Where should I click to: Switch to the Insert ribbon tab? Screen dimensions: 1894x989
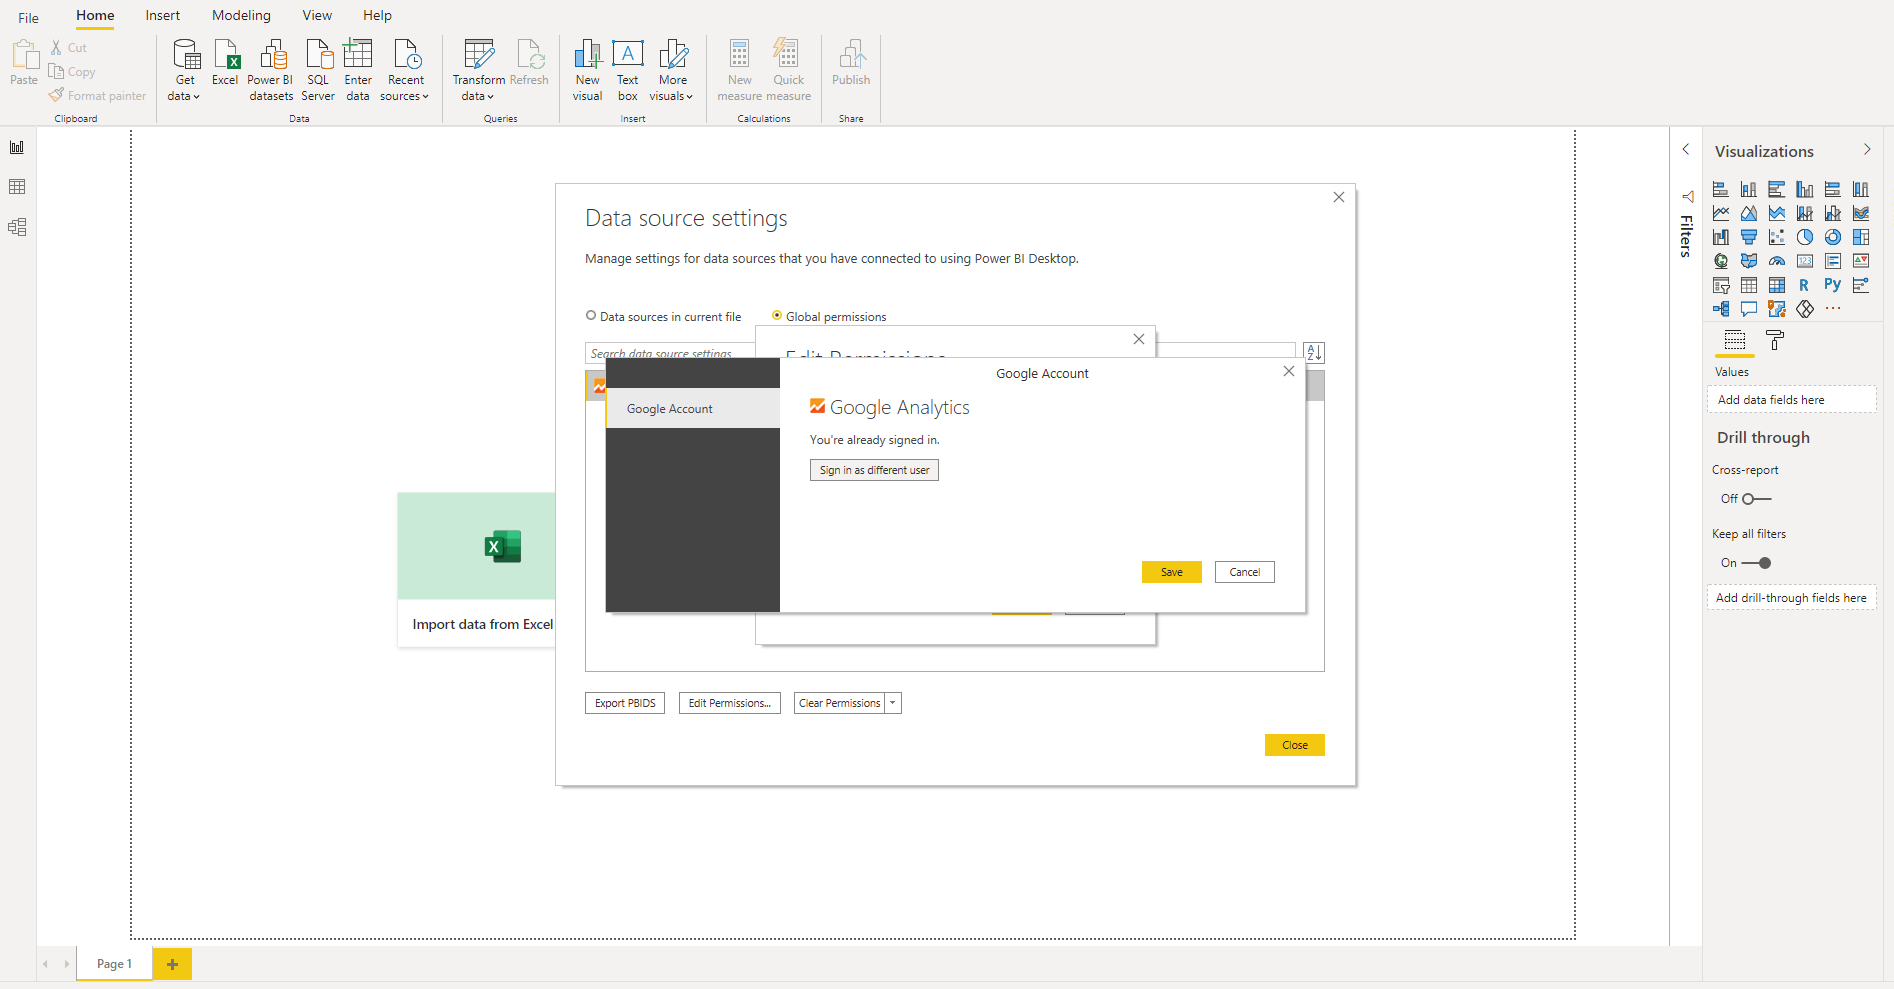[163, 15]
